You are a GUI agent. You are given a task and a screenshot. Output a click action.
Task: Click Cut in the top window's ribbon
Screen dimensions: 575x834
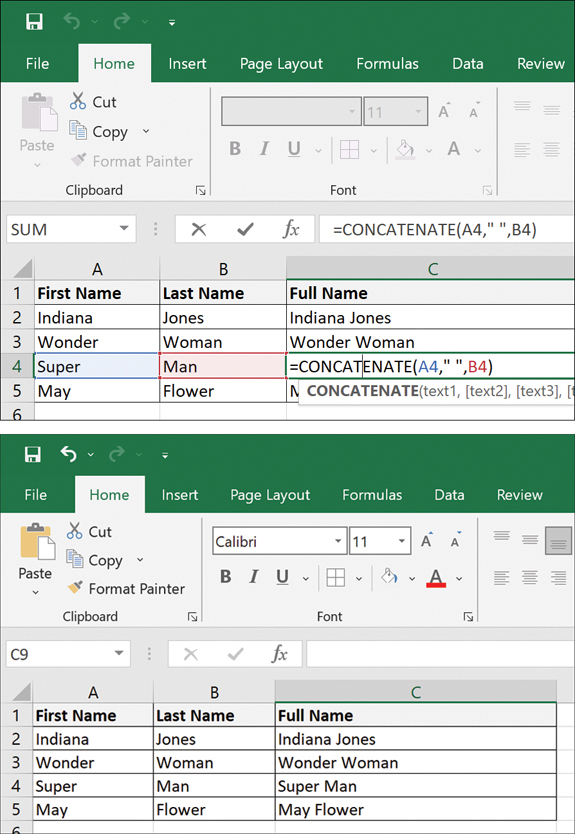pyautogui.click(x=93, y=102)
